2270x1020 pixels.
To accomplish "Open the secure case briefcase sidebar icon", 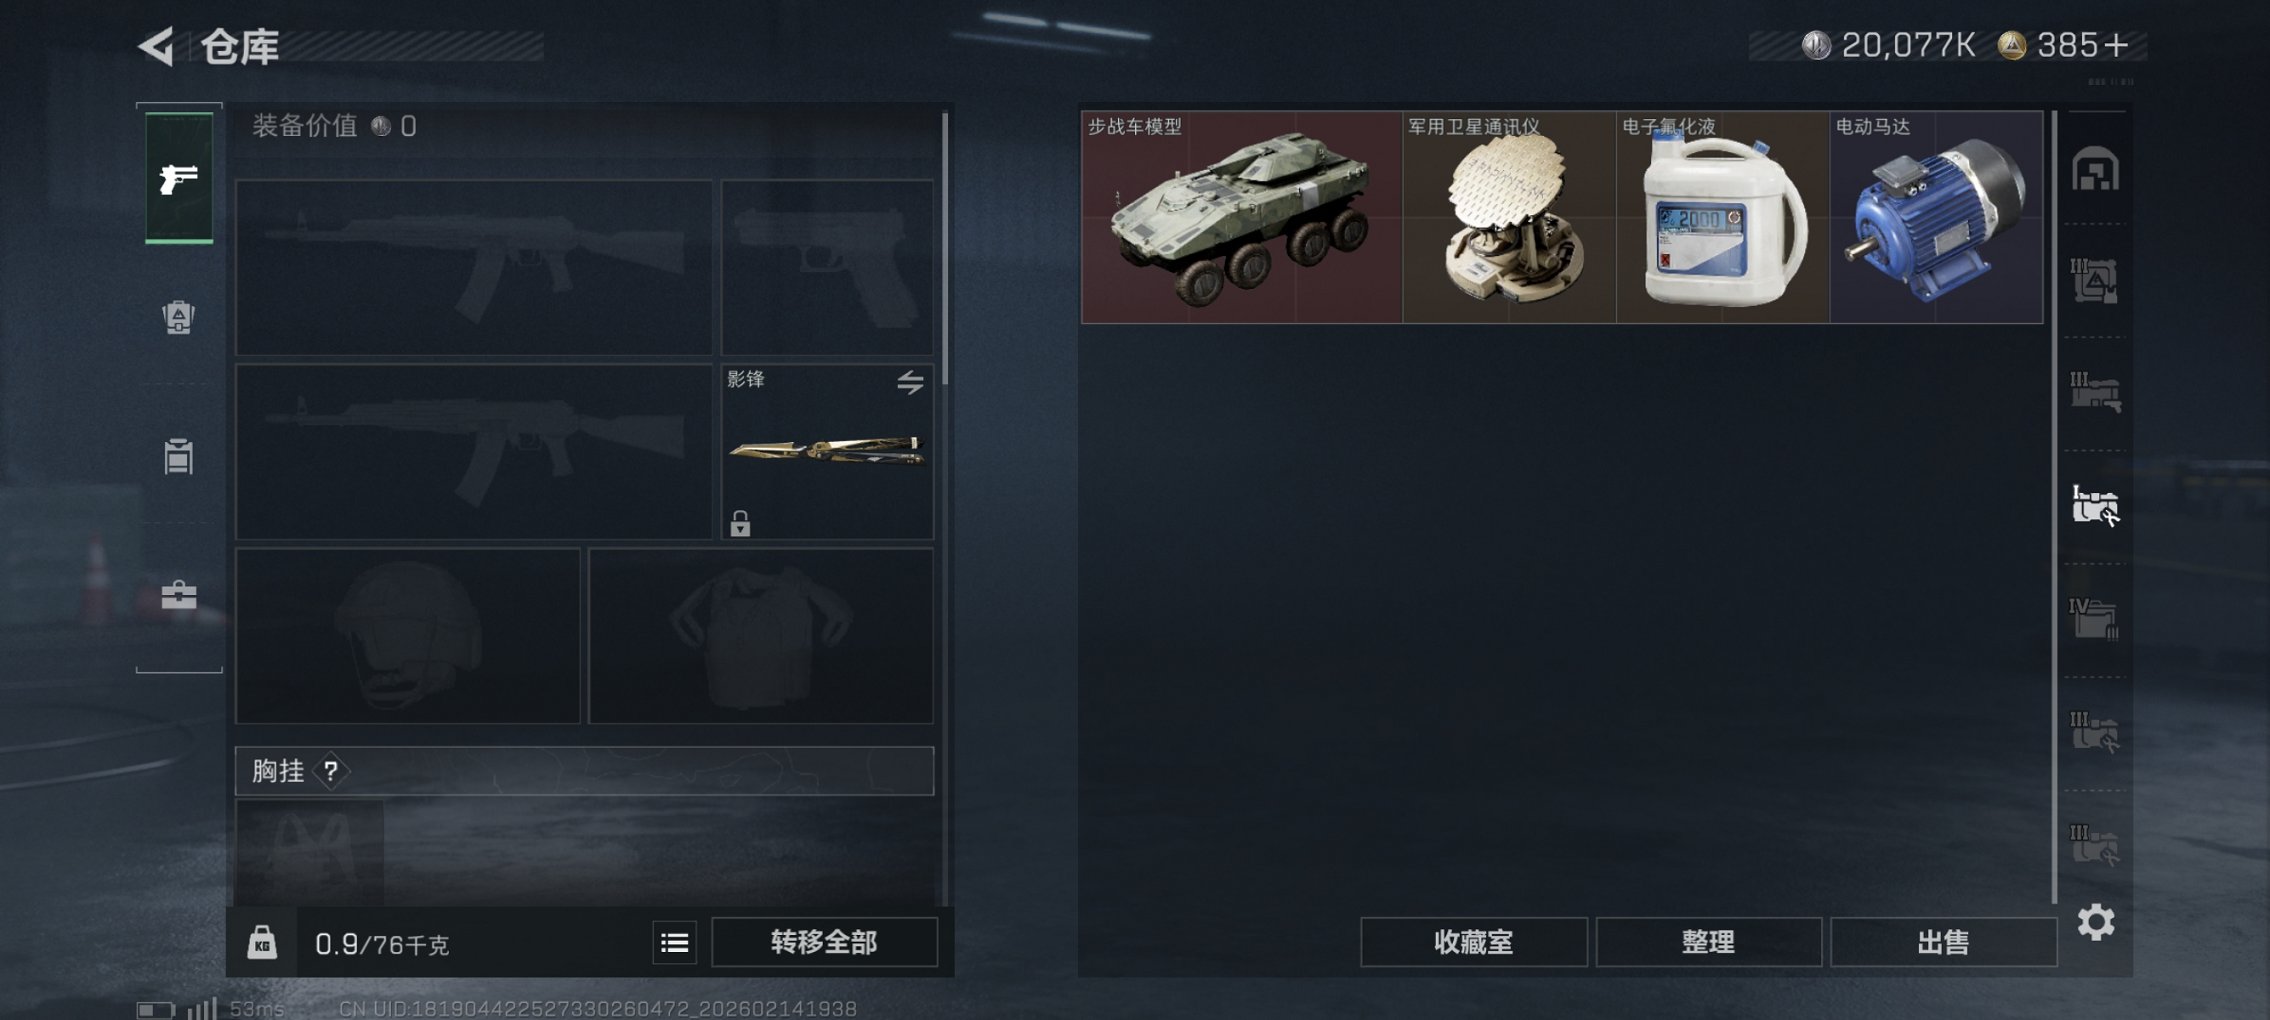I will (179, 596).
